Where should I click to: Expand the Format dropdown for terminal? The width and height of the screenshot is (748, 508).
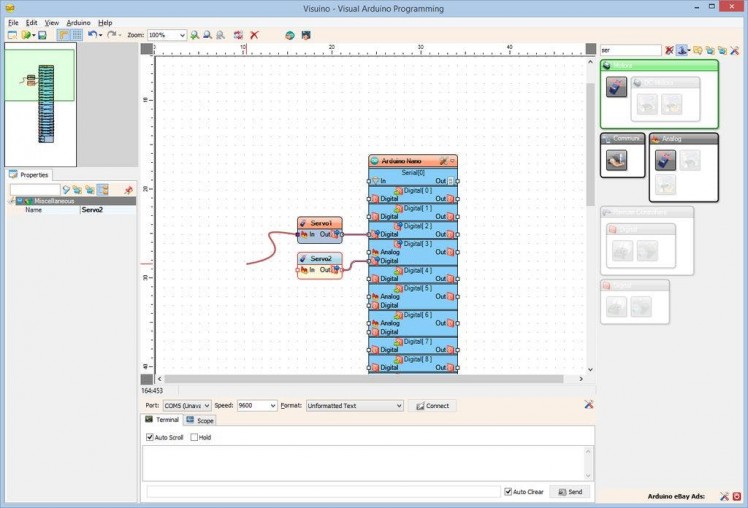click(x=398, y=406)
